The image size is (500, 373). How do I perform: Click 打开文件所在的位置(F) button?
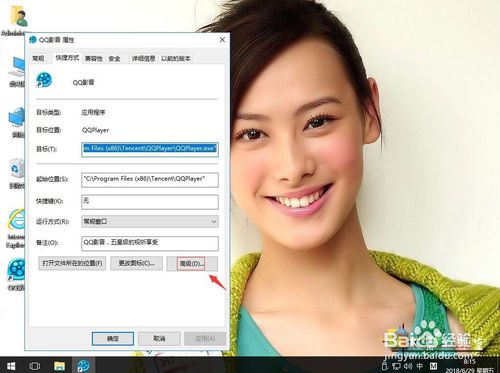[72, 263]
